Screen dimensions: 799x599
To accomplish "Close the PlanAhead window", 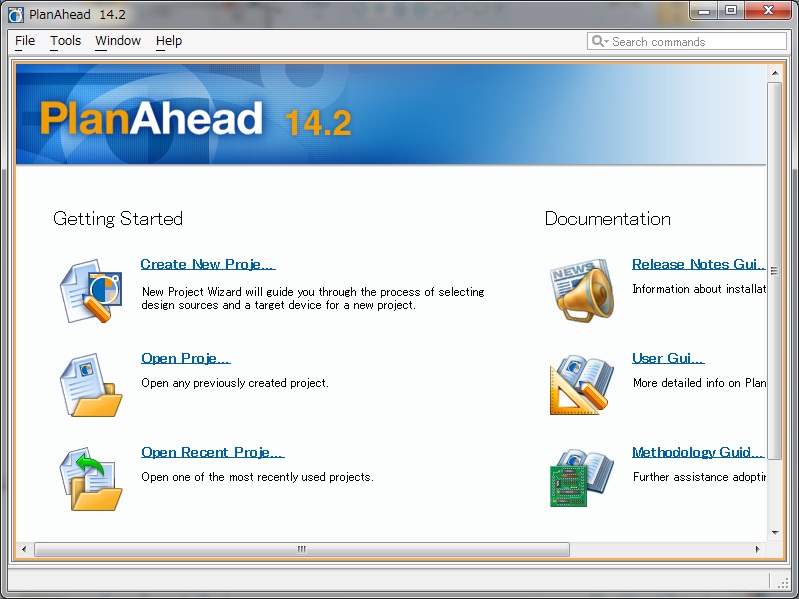I will [x=768, y=10].
